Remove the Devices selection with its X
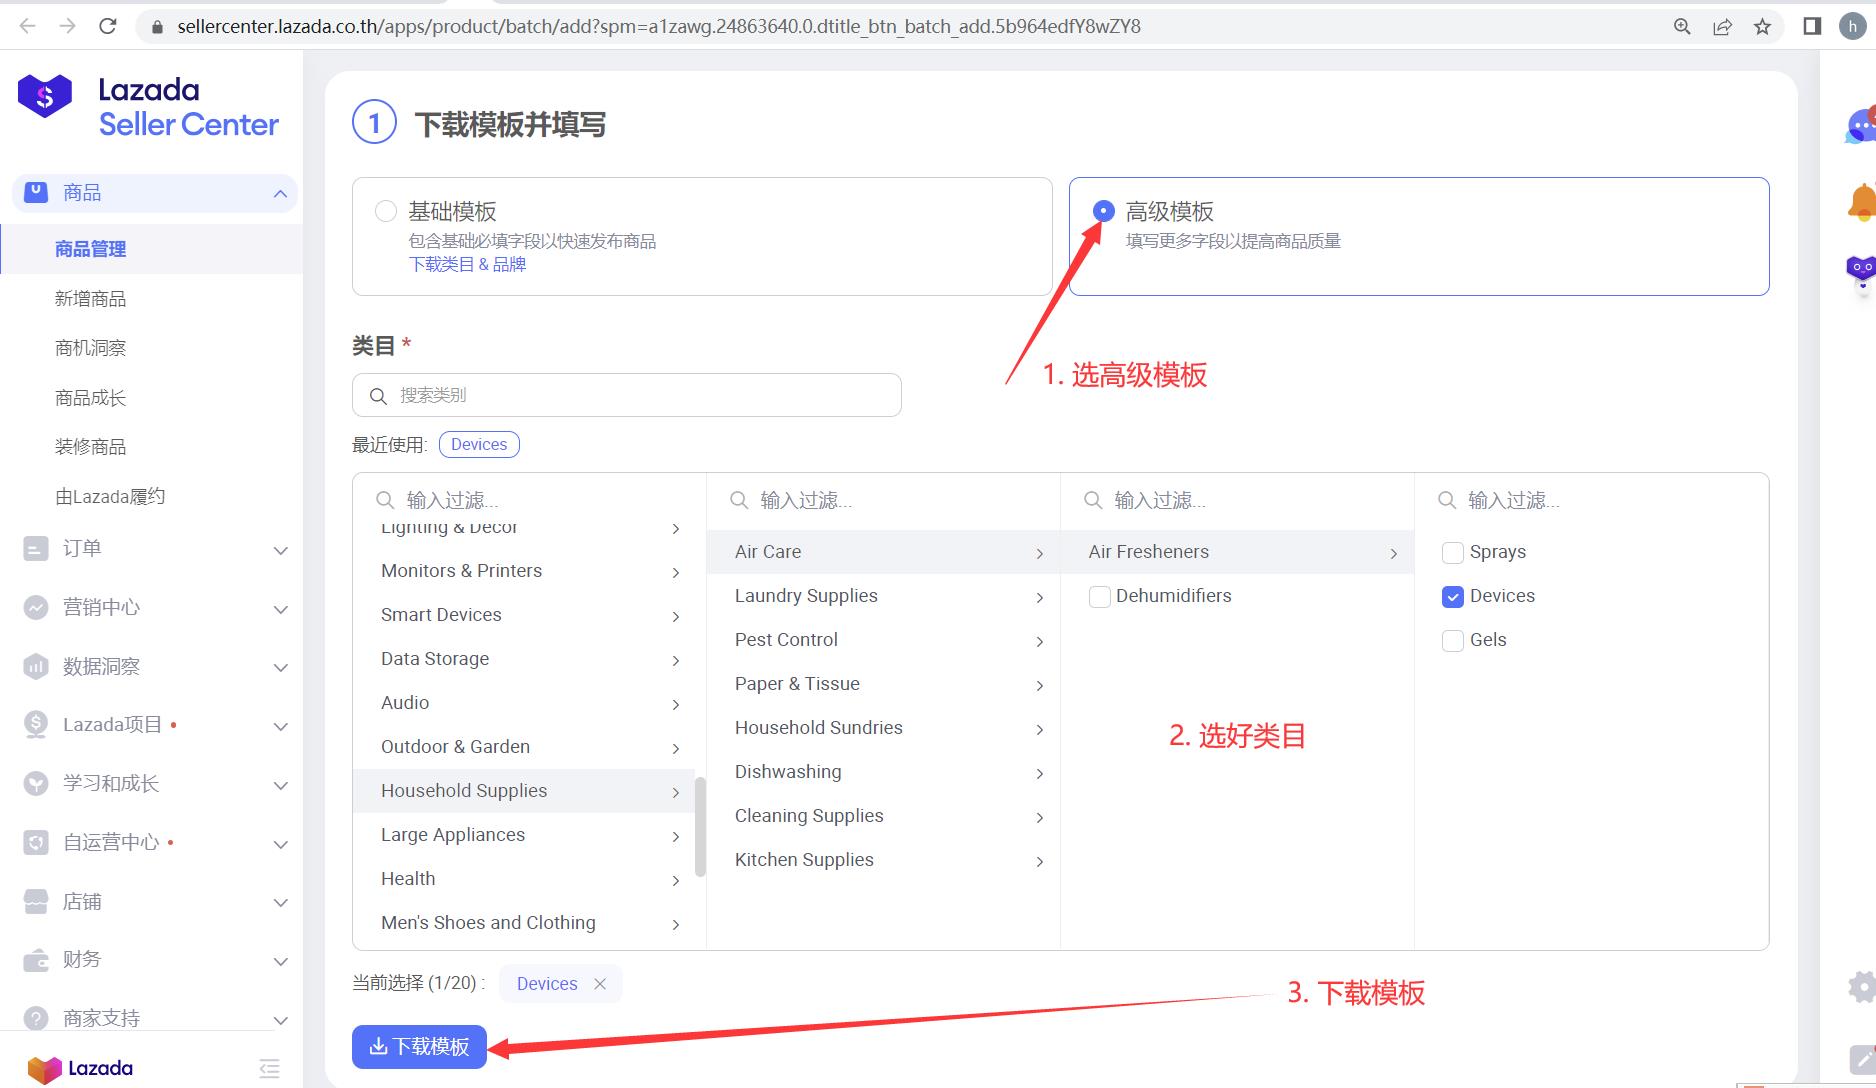Screen dimensions: 1876x1088 600,984
